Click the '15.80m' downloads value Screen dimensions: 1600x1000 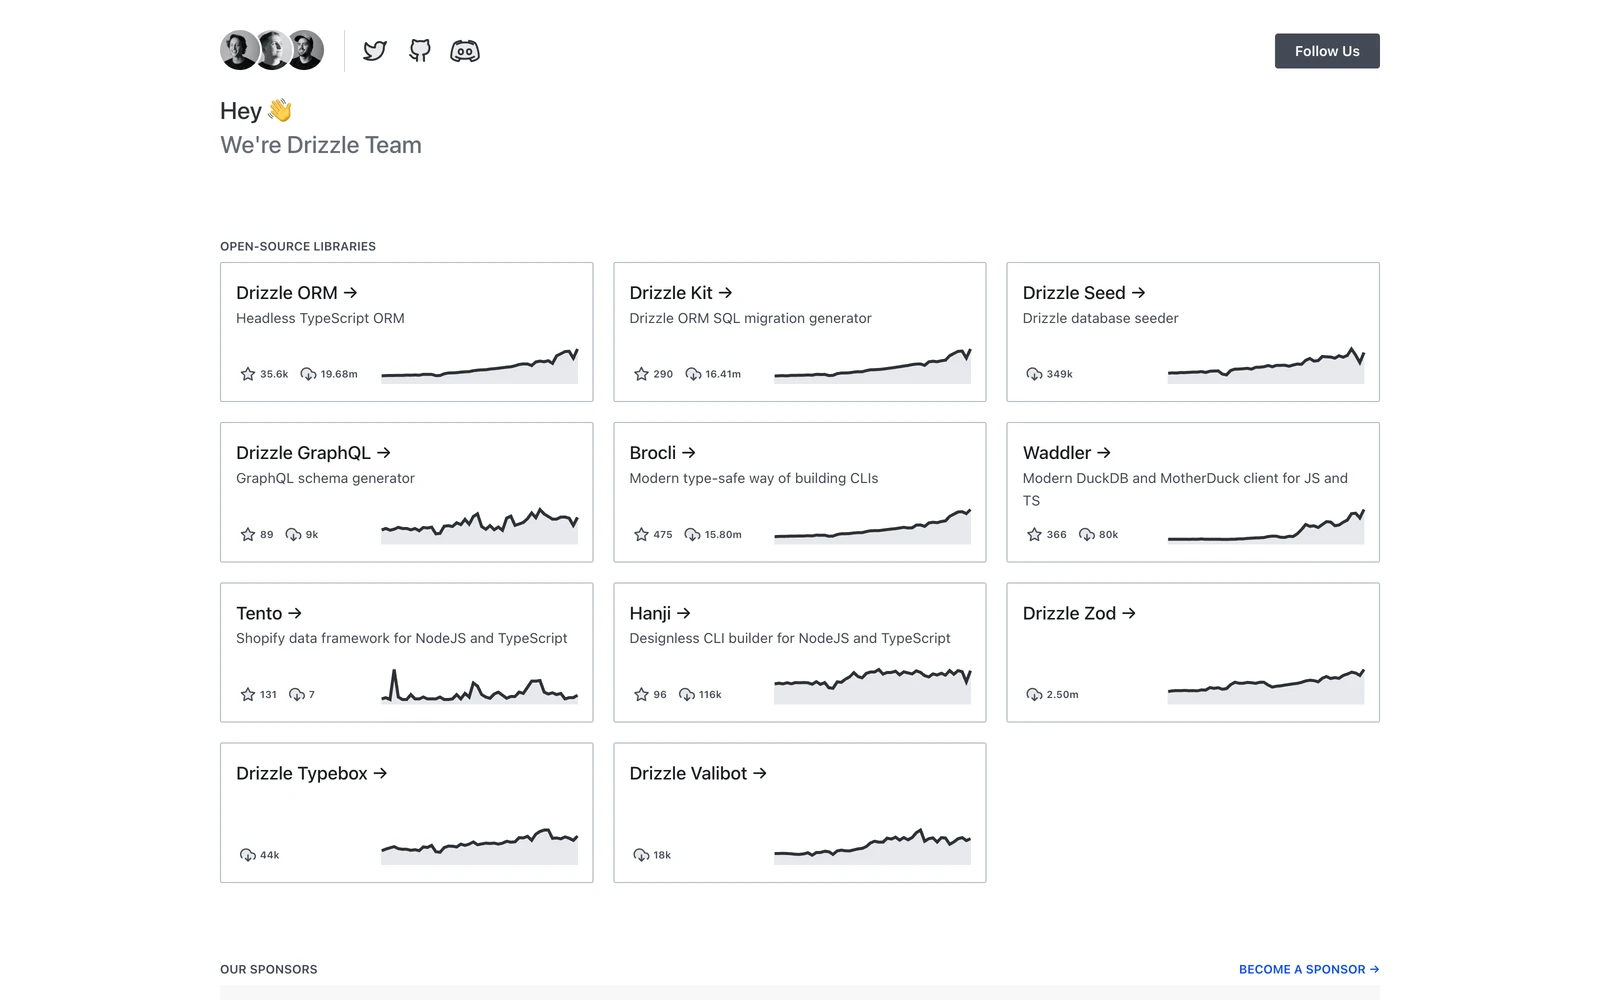click(x=723, y=534)
